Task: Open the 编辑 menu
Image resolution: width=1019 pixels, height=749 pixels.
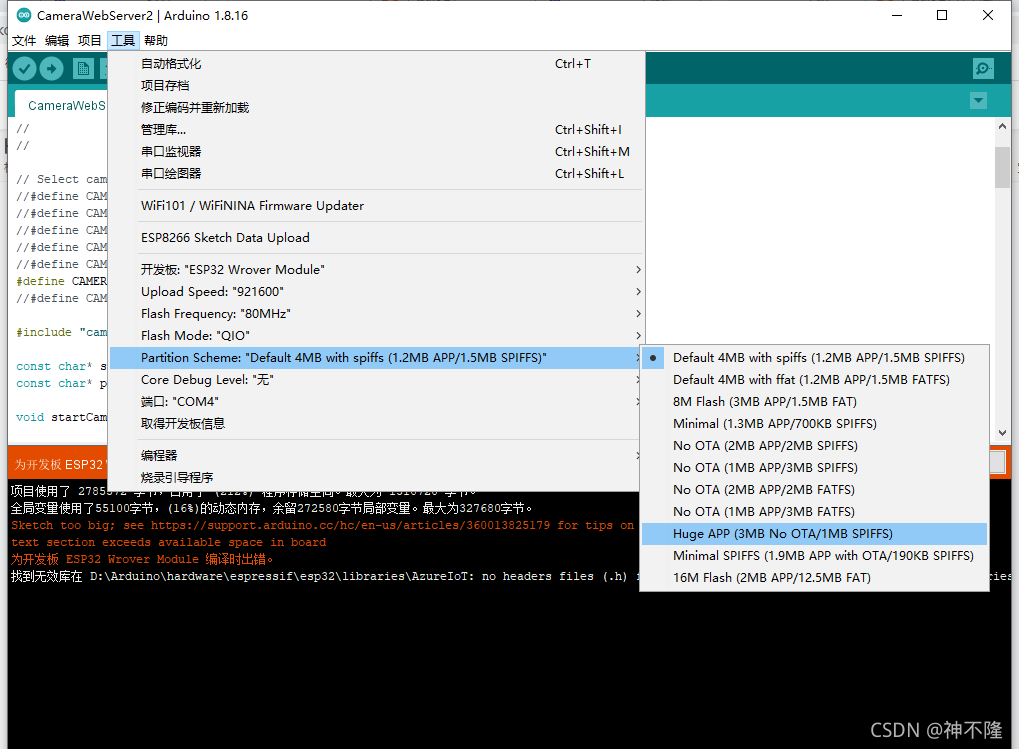Action: click(x=57, y=40)
